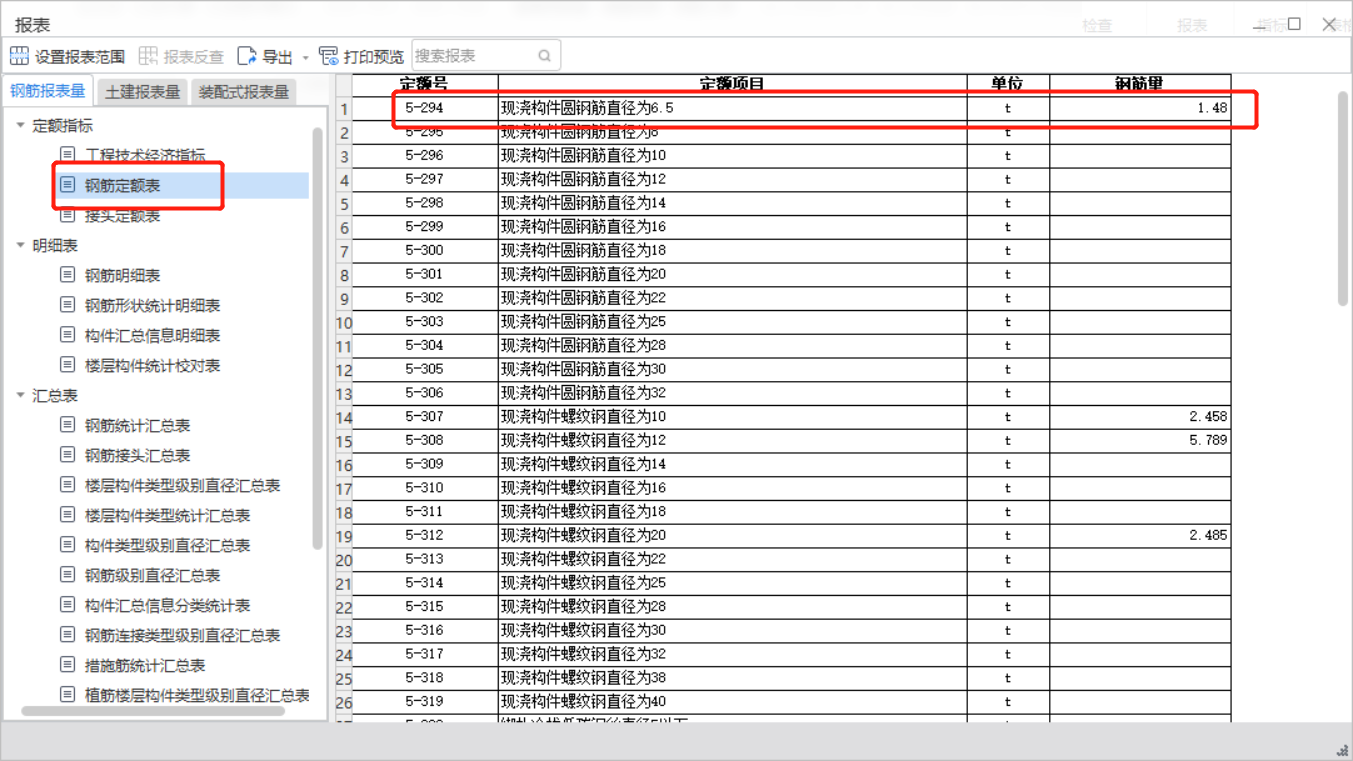
Task: Open the 钢筋明细表 report
Action: pos(122,275)
